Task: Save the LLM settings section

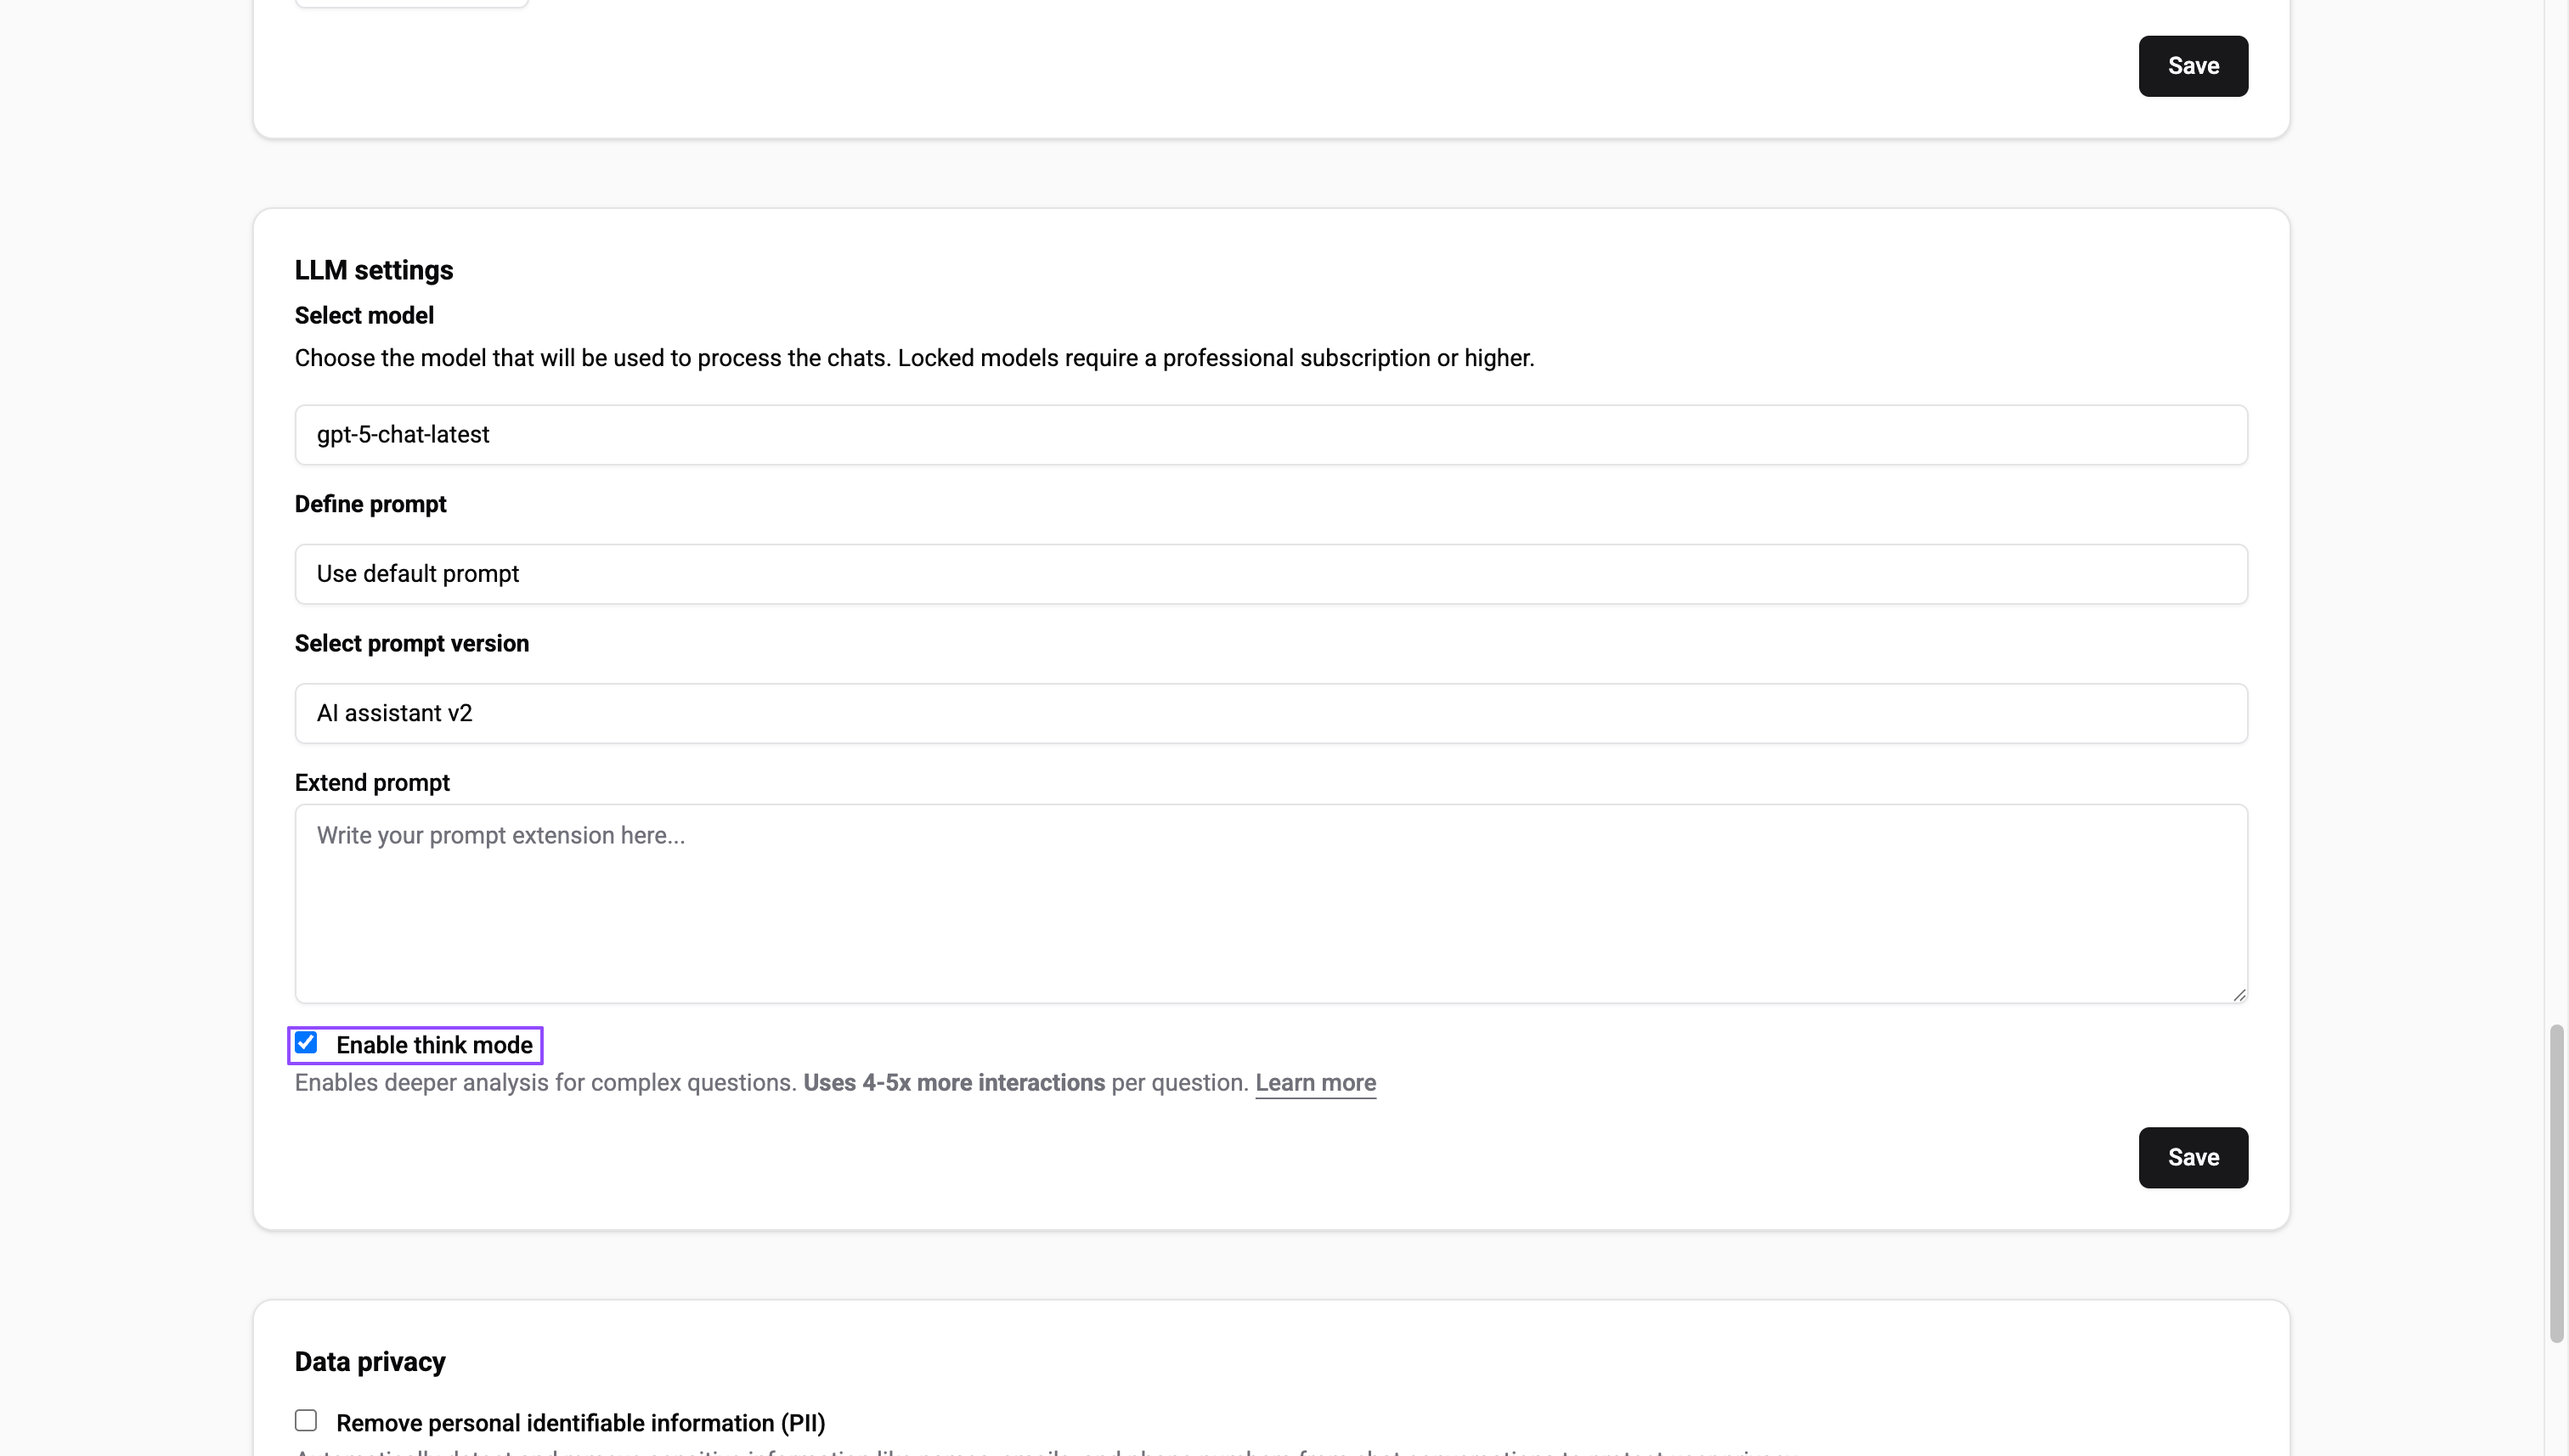Action: click(x=2192, y=1157)
